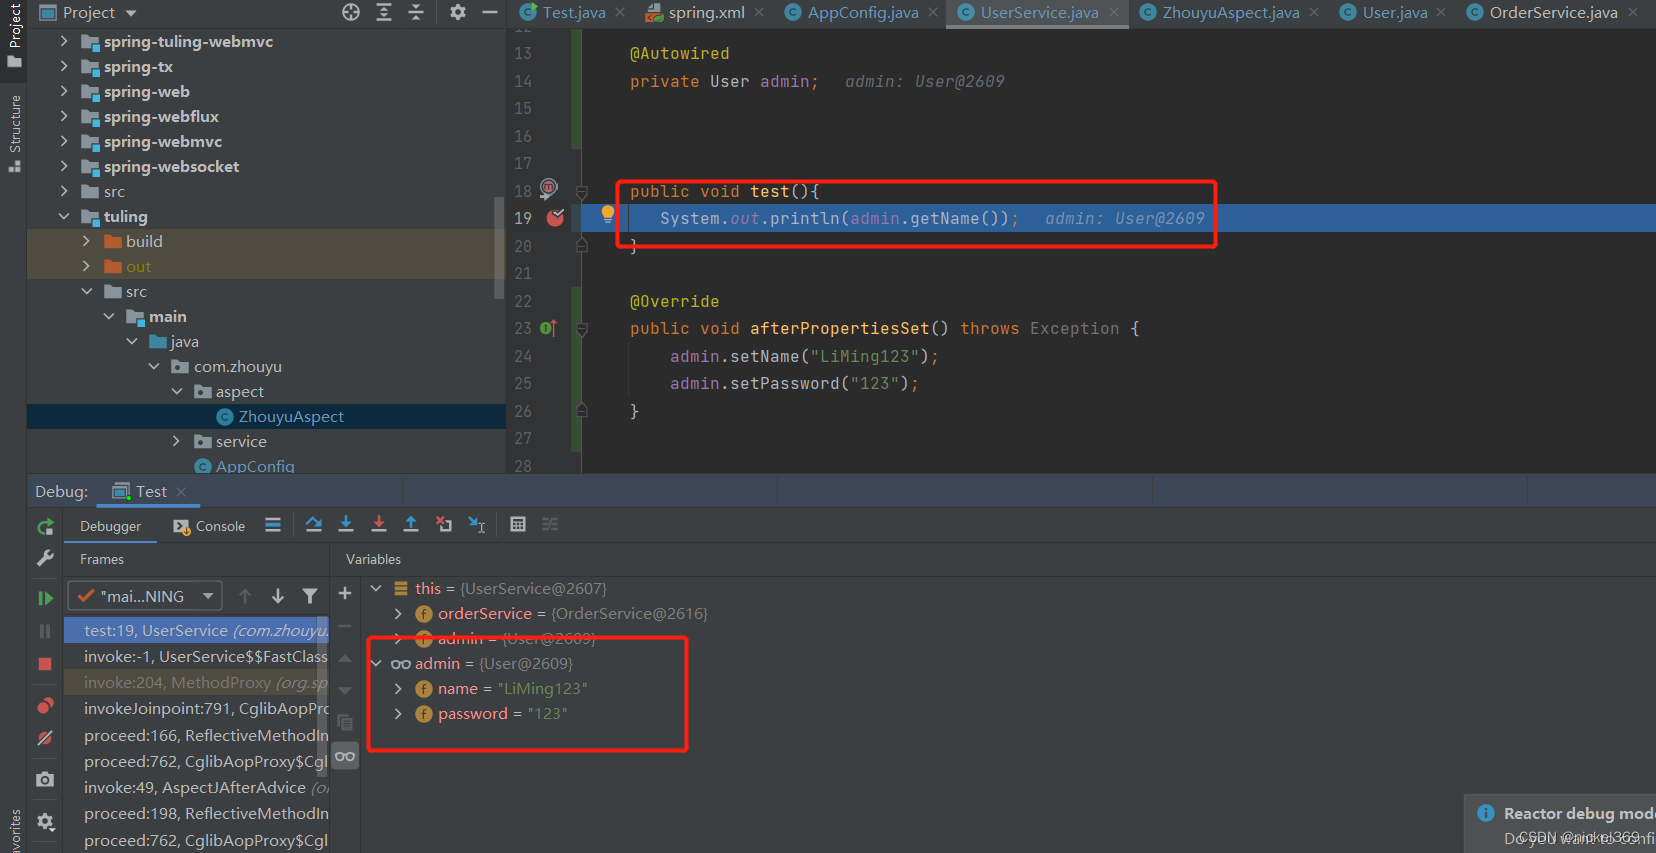The image size is (1656, 853).
Task: Collapse the aspect package
Action: pyautogui.click(x=176, y=391)
